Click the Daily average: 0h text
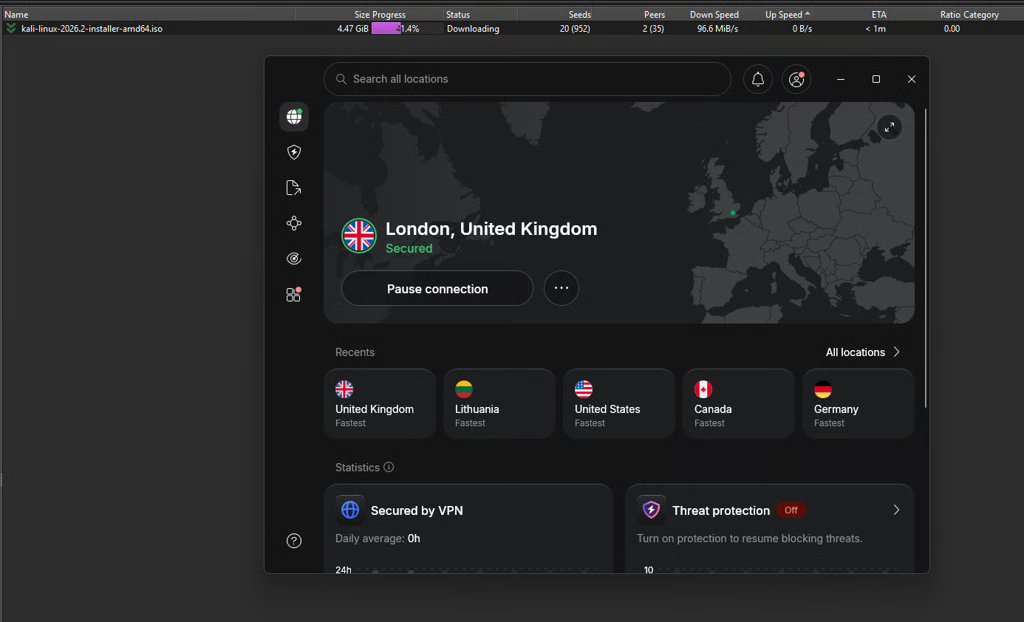 coord(377,538)
